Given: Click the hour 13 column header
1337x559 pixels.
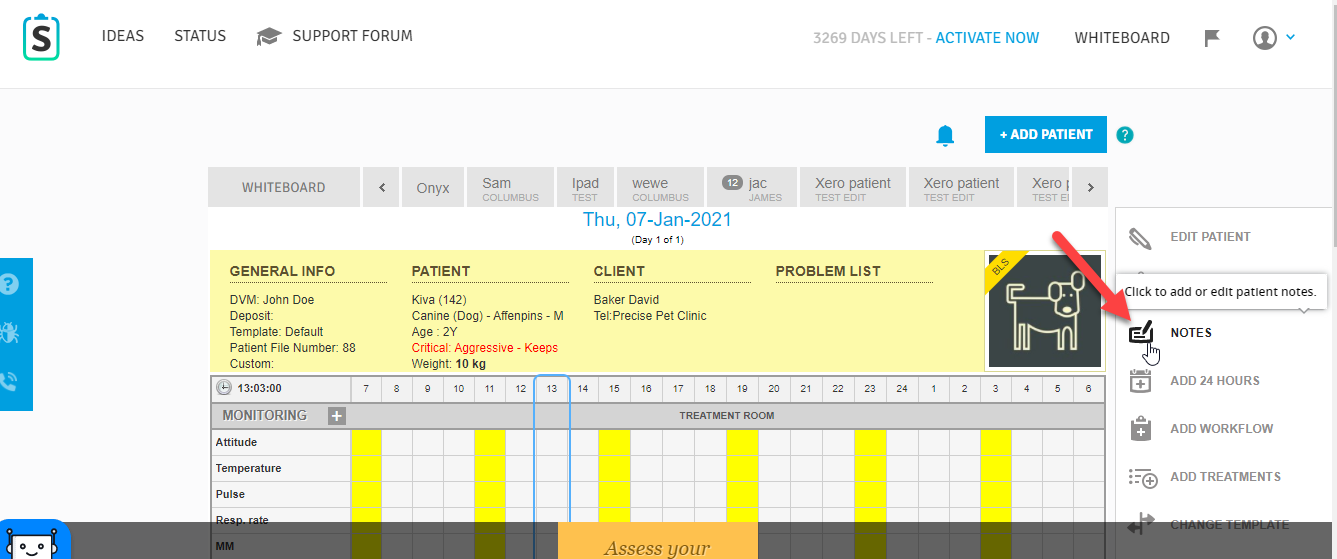Looking at the screenshot, I should coord(552,388).
